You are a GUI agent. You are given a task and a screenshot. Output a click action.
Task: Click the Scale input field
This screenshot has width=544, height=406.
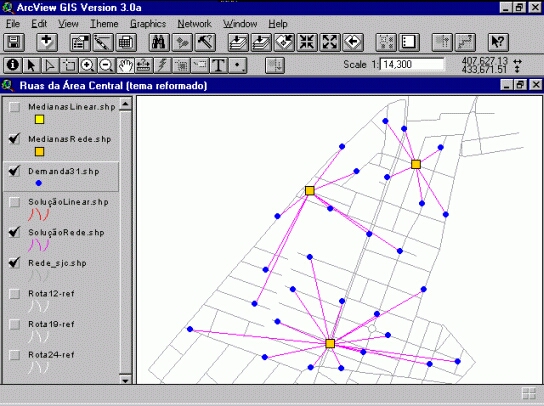412,65
